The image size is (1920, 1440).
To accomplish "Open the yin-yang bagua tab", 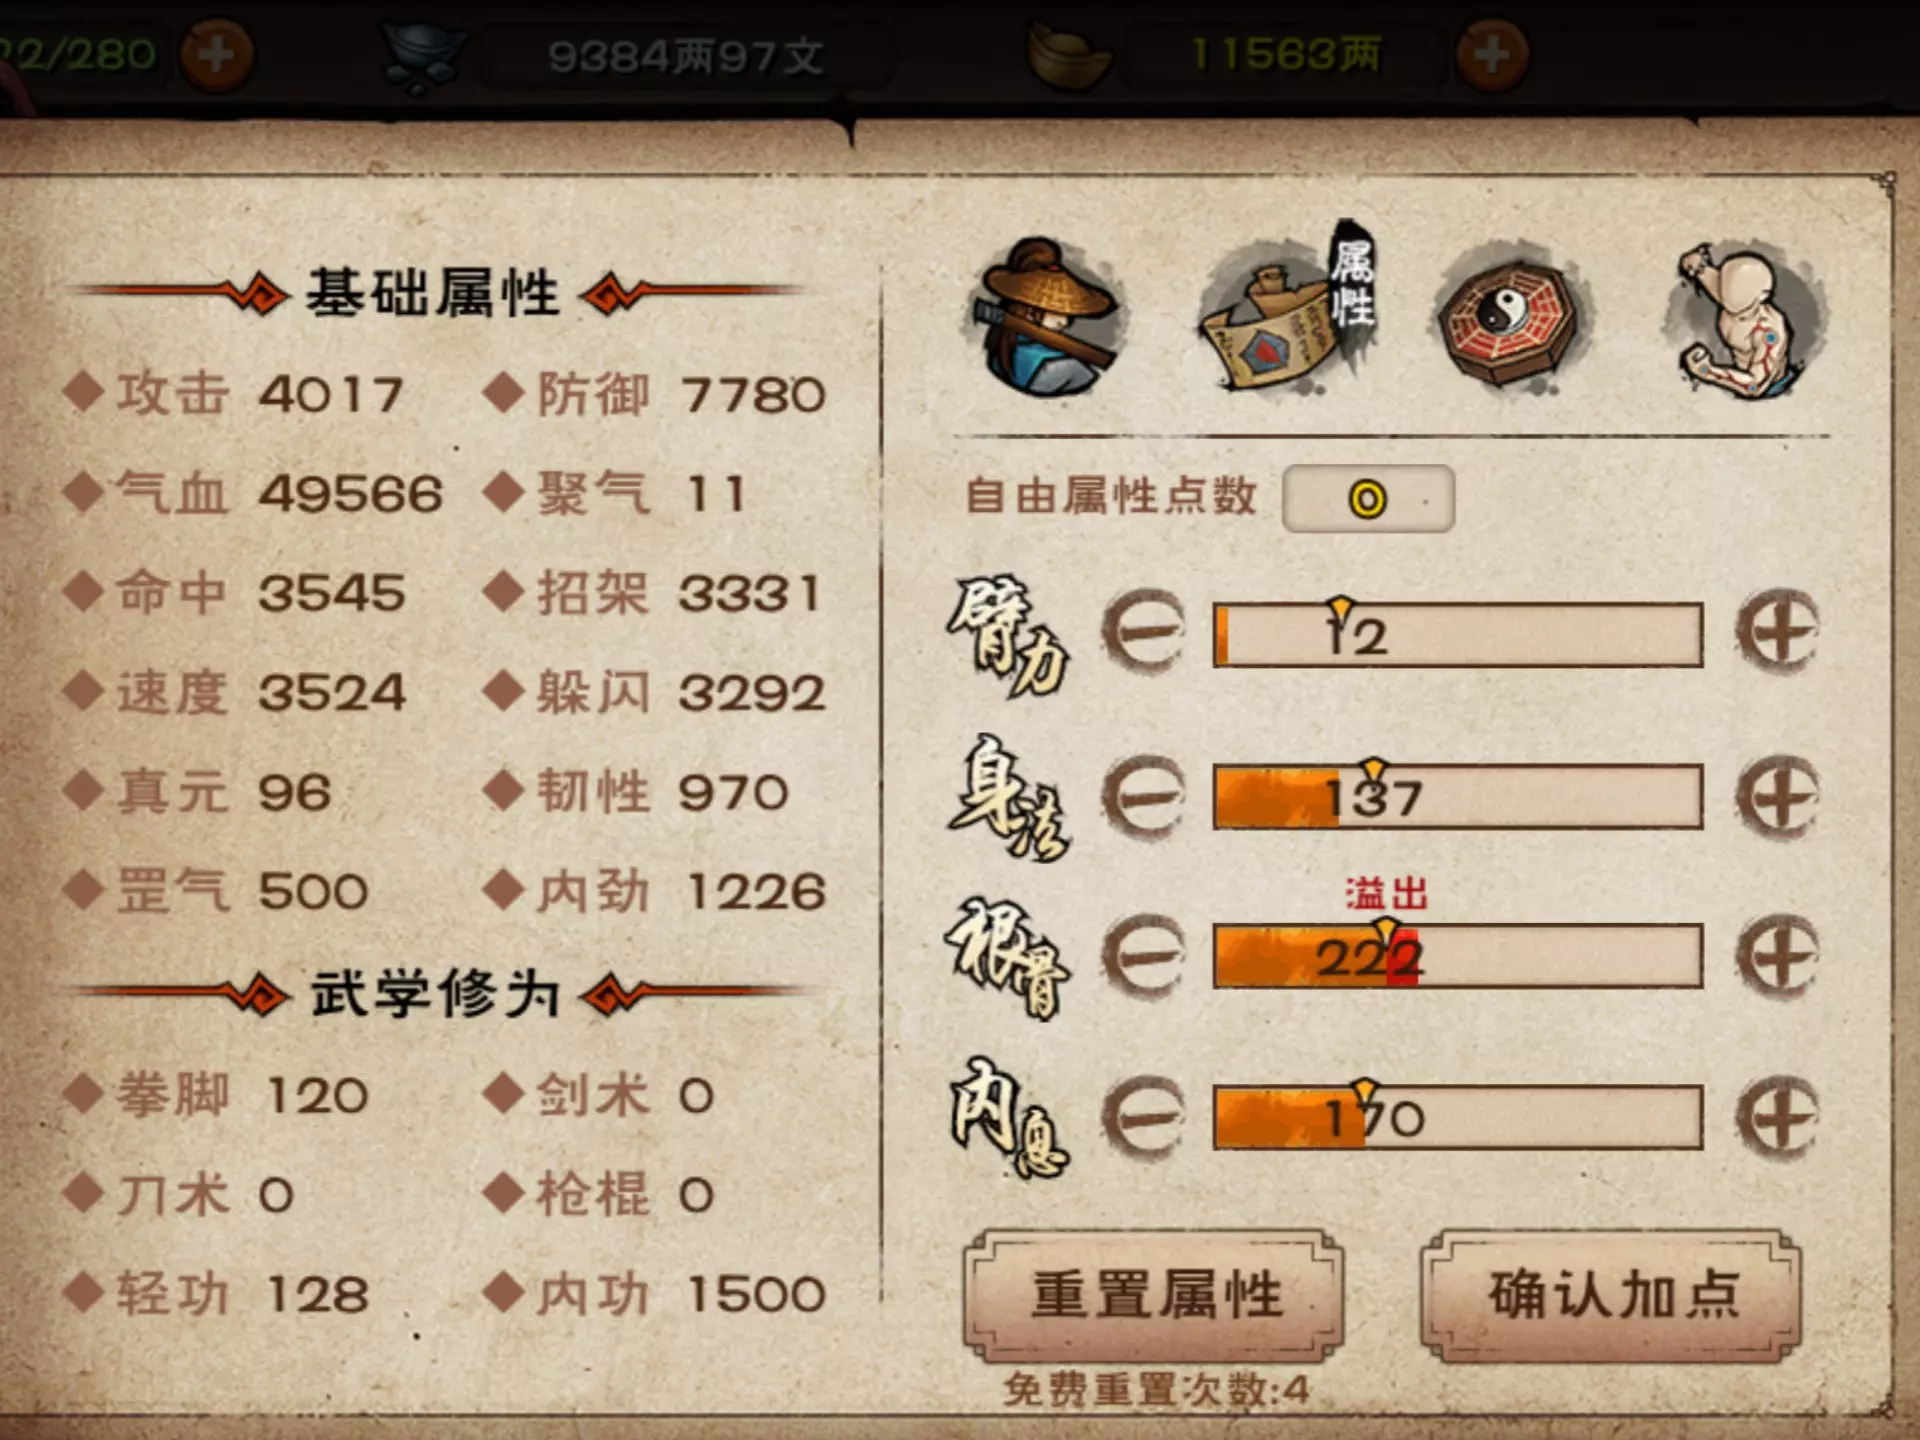I will click(x=1514, y=314).
